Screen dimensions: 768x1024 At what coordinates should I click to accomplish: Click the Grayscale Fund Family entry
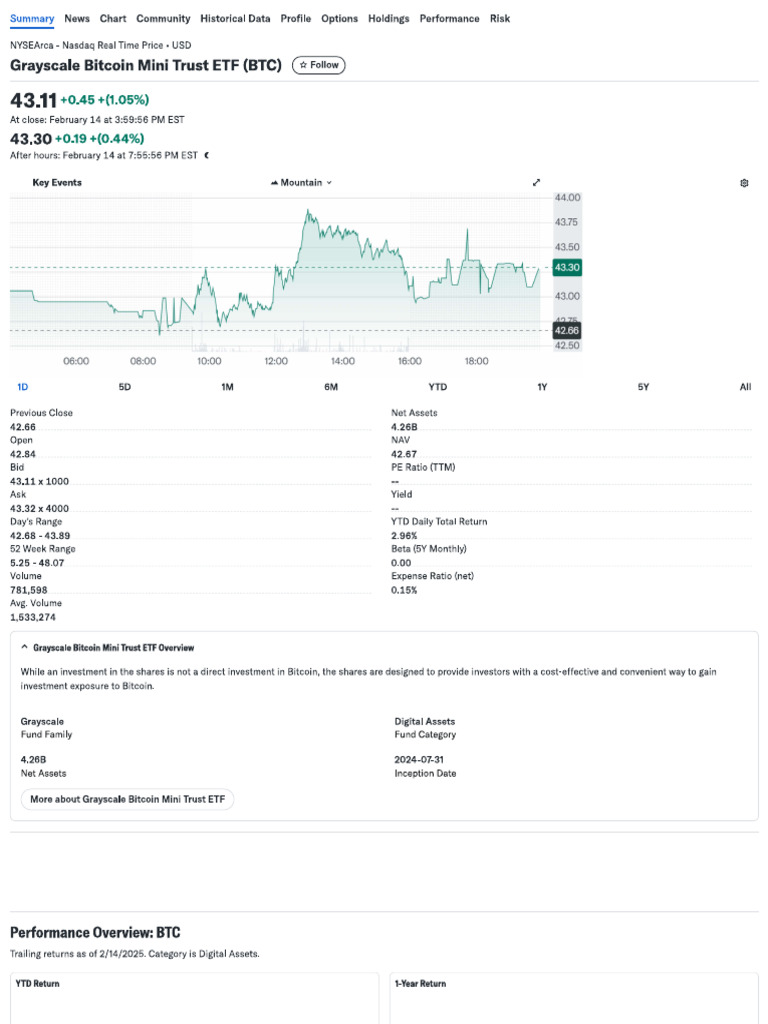click(46, 728)
